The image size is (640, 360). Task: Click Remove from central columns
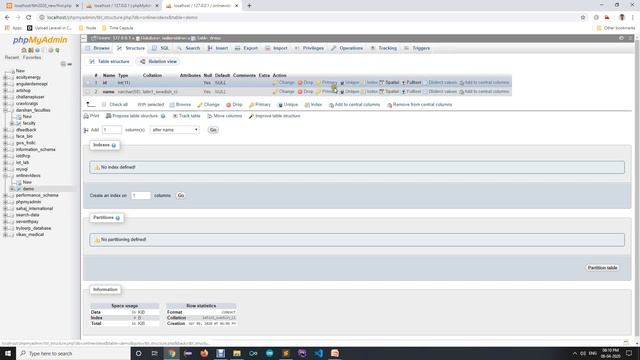[419, 105]
